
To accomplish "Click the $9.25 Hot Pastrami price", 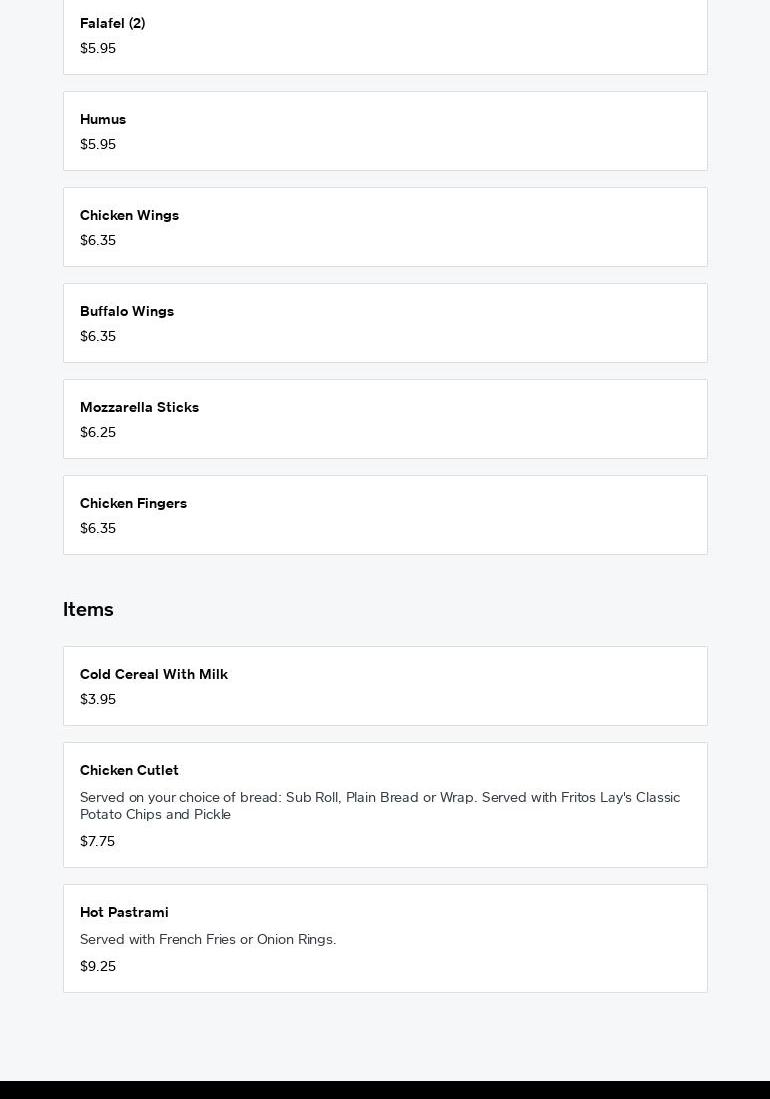I will coord(98,966).
